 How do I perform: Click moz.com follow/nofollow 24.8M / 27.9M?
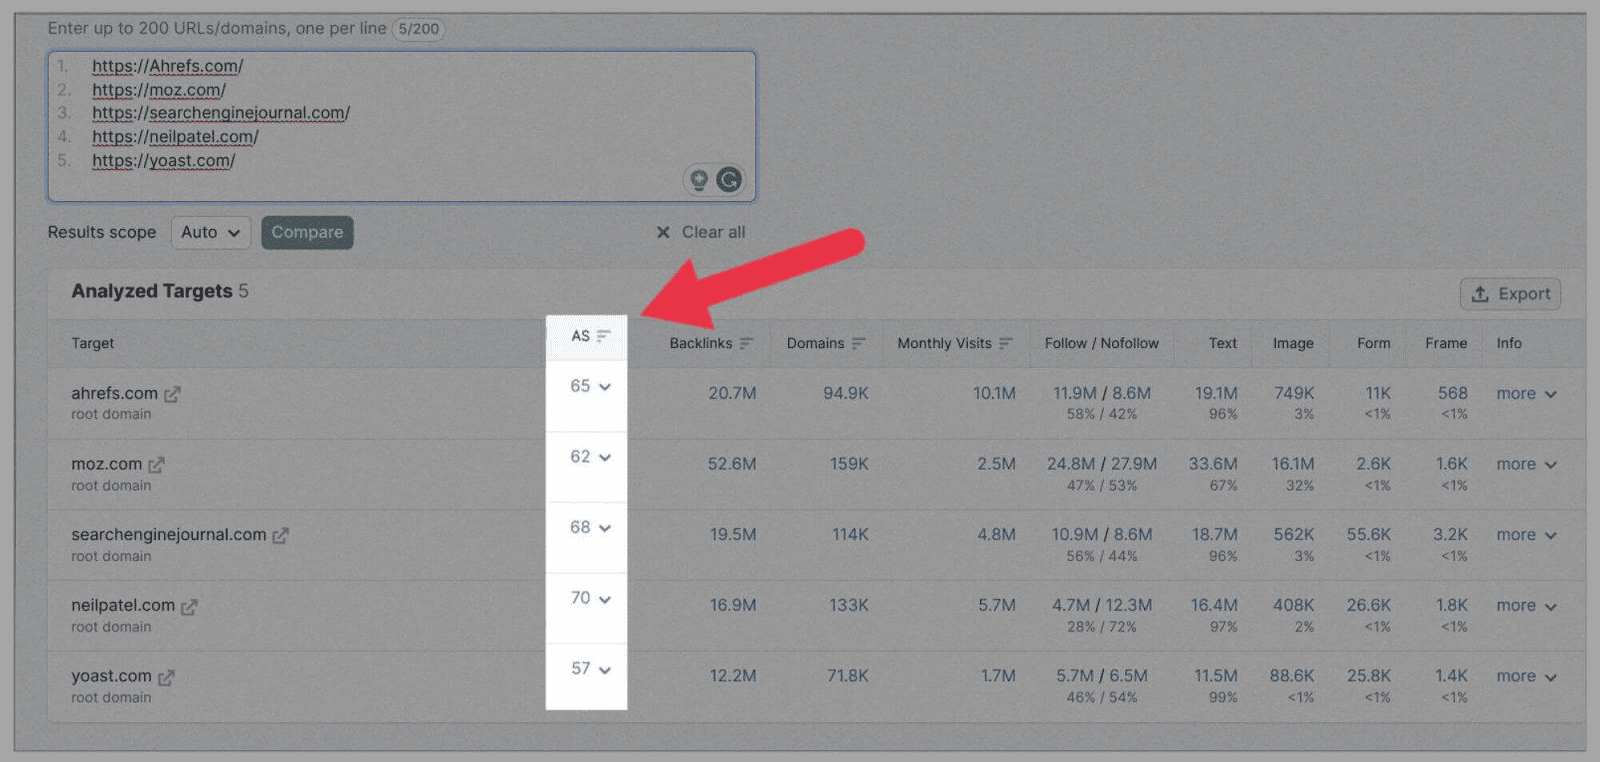pyautogui.click(x=1101, y=464)
